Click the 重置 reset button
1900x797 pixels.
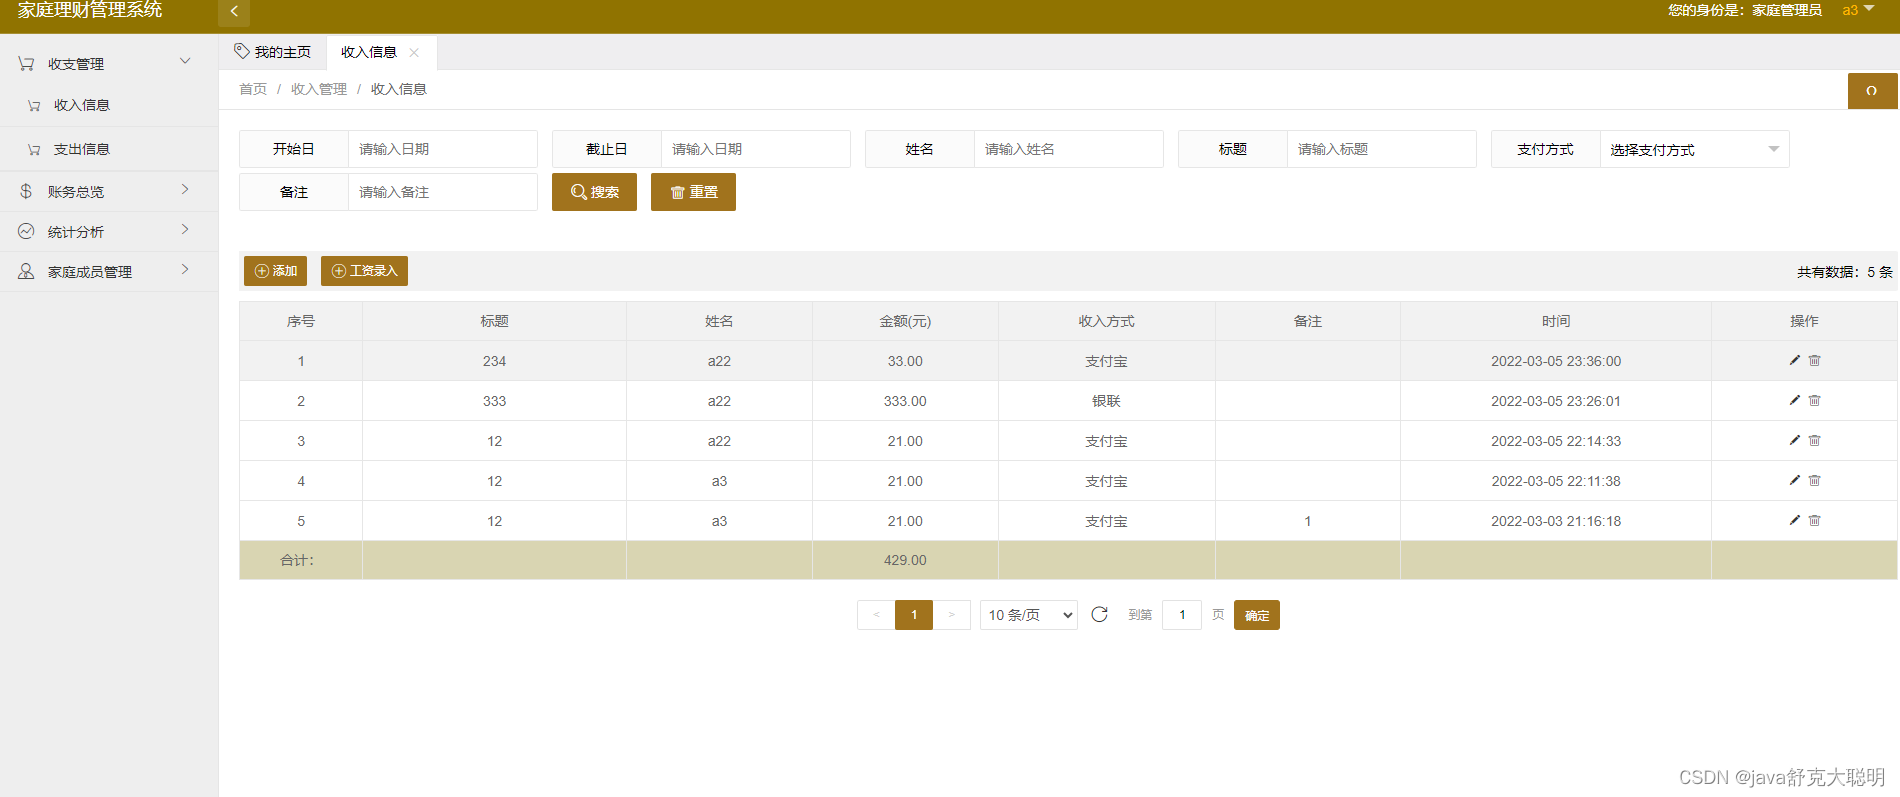click(x=693, y=192)
